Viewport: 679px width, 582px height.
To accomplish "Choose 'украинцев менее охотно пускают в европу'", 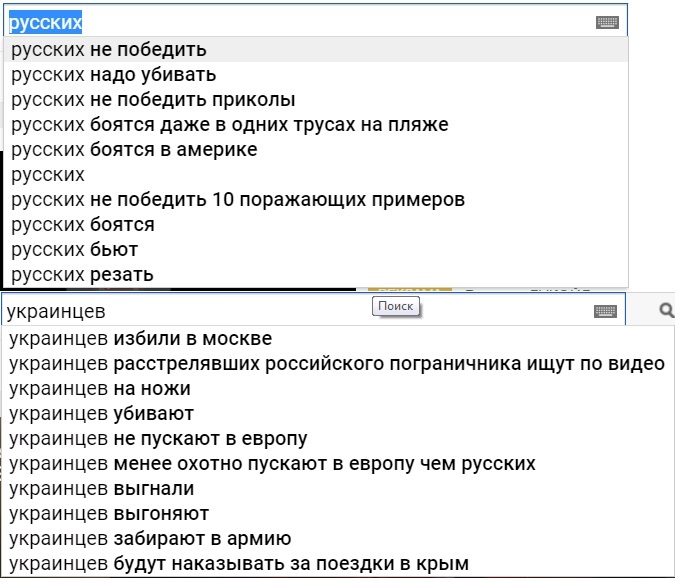I will (x=338, y=464).
